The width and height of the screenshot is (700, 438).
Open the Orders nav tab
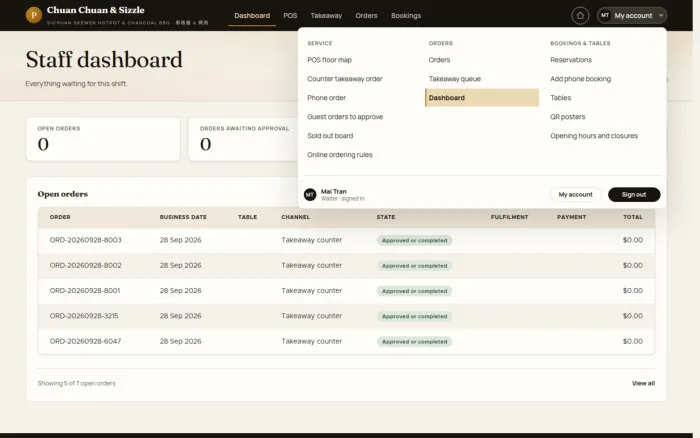point(366,16)
